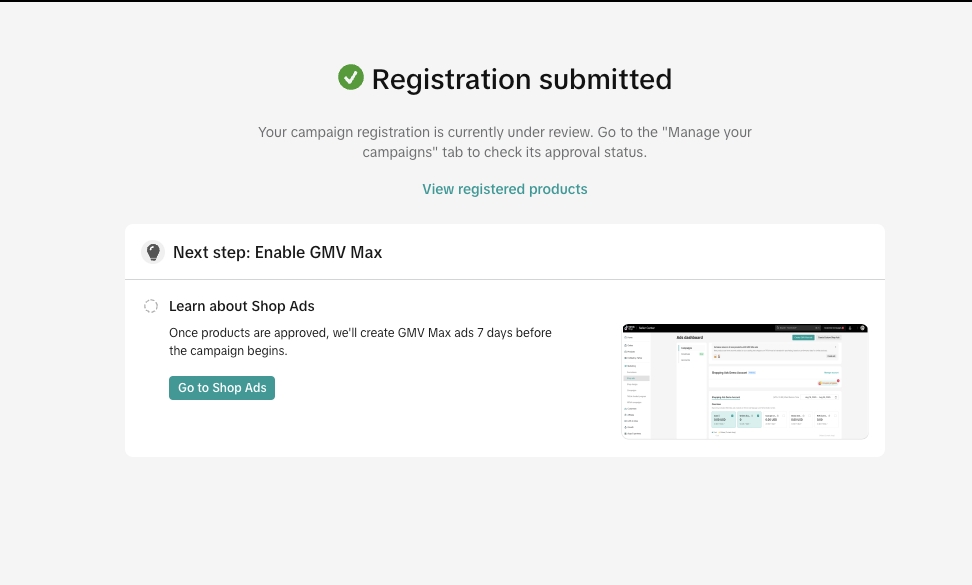Select the Next step: Enable GMV Max header
972x585 pixels.
click(x=277, y=252)
